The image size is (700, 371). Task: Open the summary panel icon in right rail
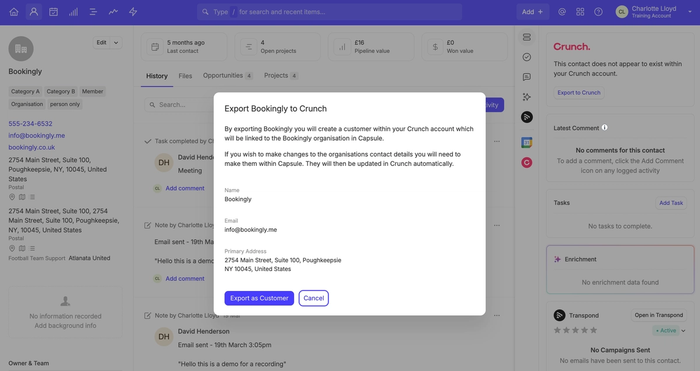click(527, 38)
